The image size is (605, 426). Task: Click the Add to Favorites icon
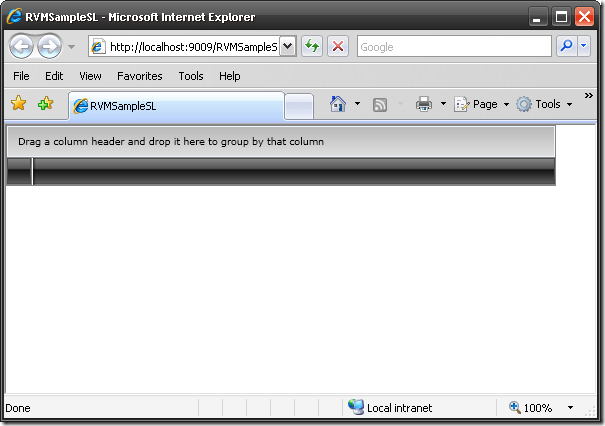(x=45, y=104)
